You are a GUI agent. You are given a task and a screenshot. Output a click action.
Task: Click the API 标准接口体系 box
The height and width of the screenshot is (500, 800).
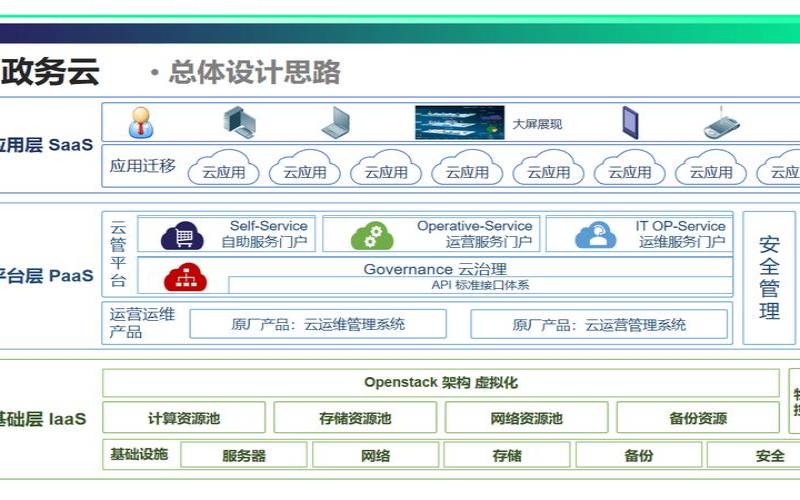point(481,285)
